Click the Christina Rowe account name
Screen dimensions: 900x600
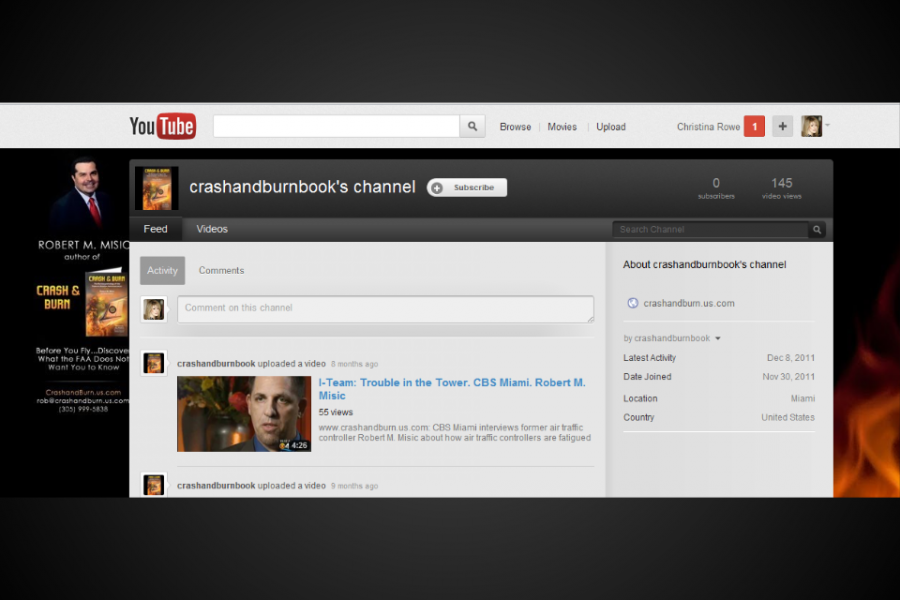708,127
